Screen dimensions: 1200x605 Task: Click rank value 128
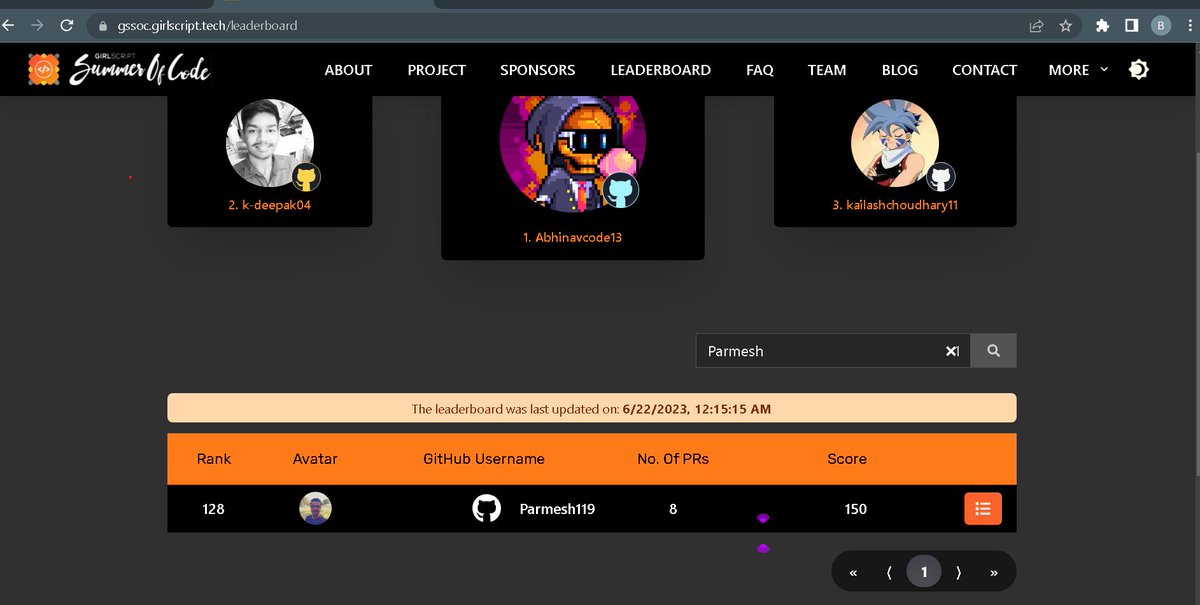(213, 509)
